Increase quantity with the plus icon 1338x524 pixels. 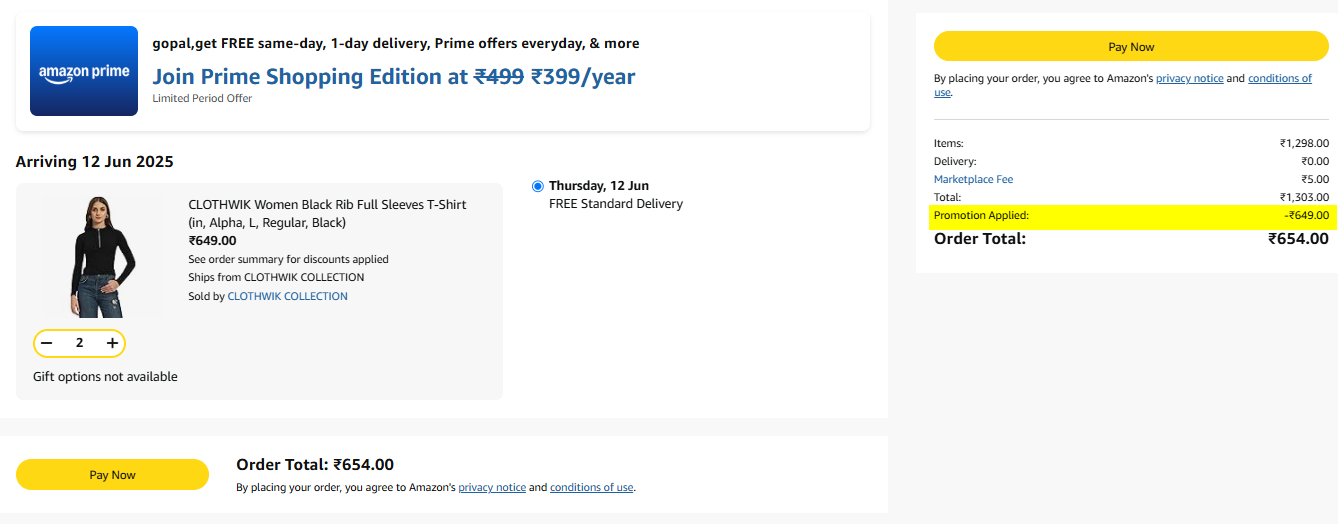[112, 343]
